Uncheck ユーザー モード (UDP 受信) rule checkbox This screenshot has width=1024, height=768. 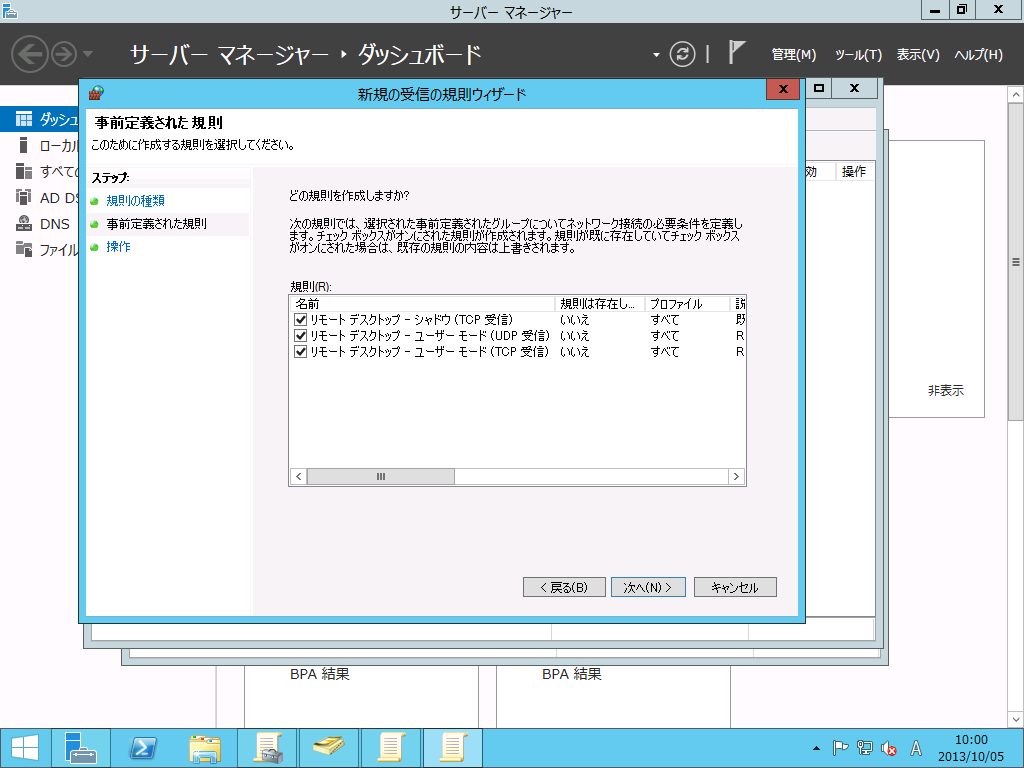(300, 336)
